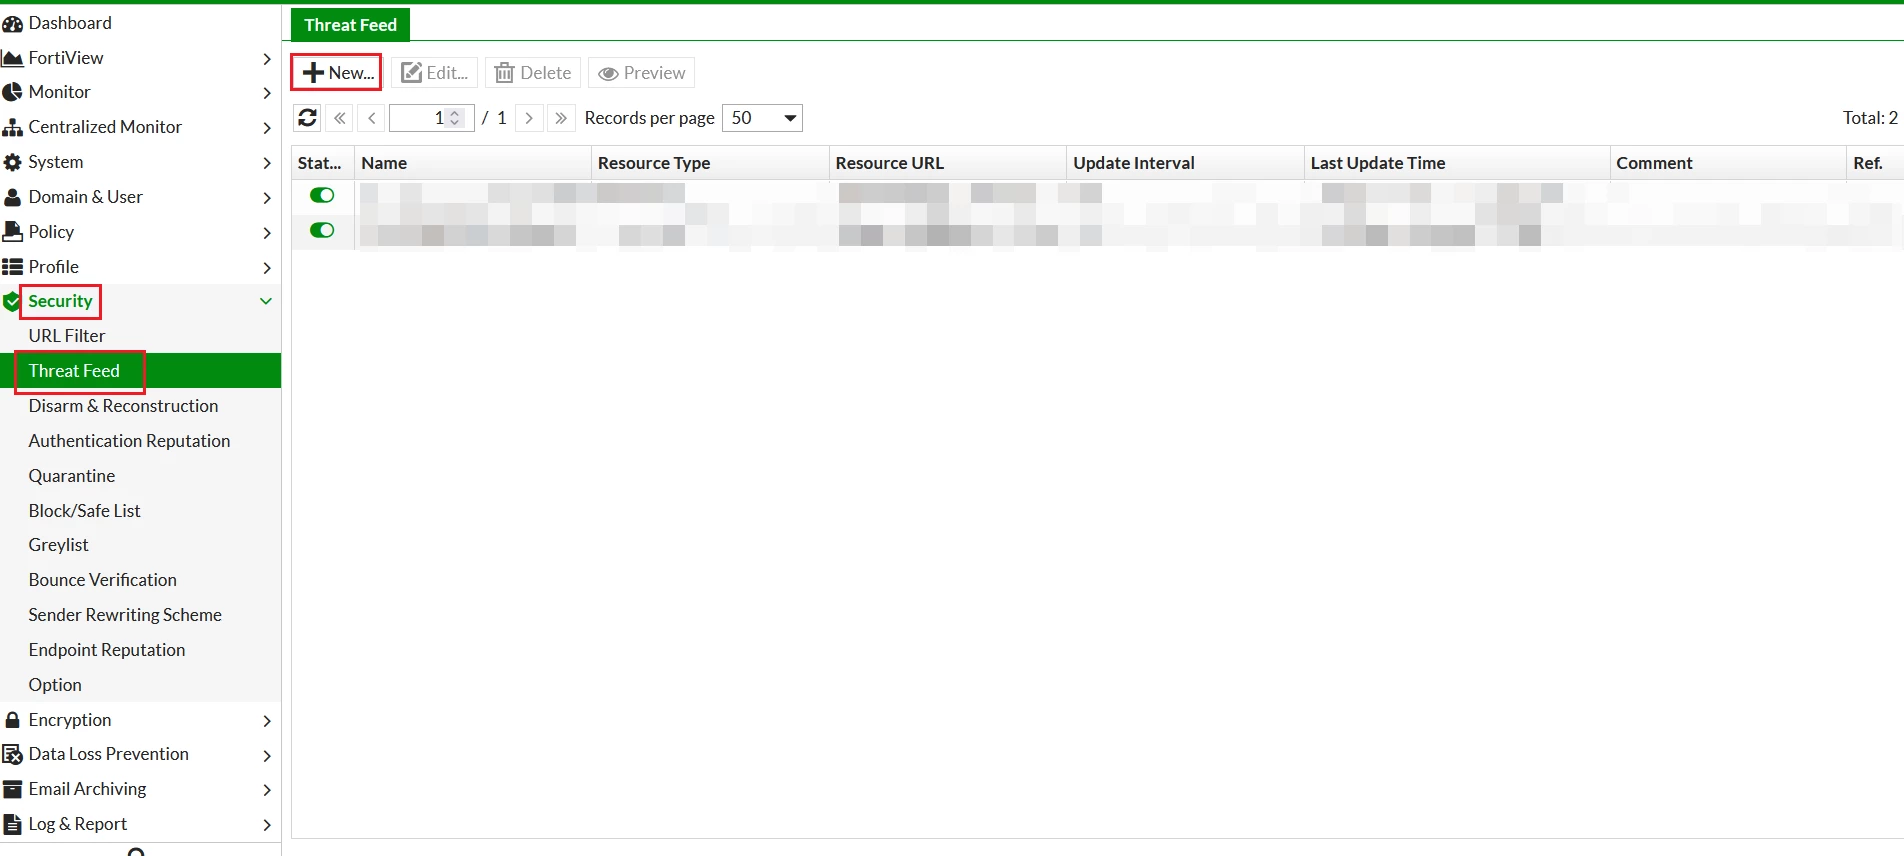This screenshot has height=856, width=1904.
Task: Sort by Name column header
Action: (x=473, y=163)
